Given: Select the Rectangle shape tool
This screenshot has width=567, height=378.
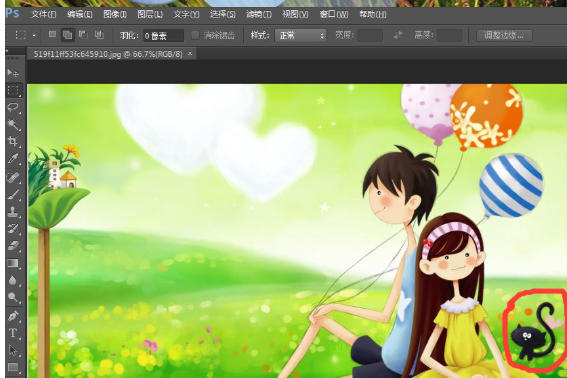Looking at the screenshot, I should coord(13,367).
